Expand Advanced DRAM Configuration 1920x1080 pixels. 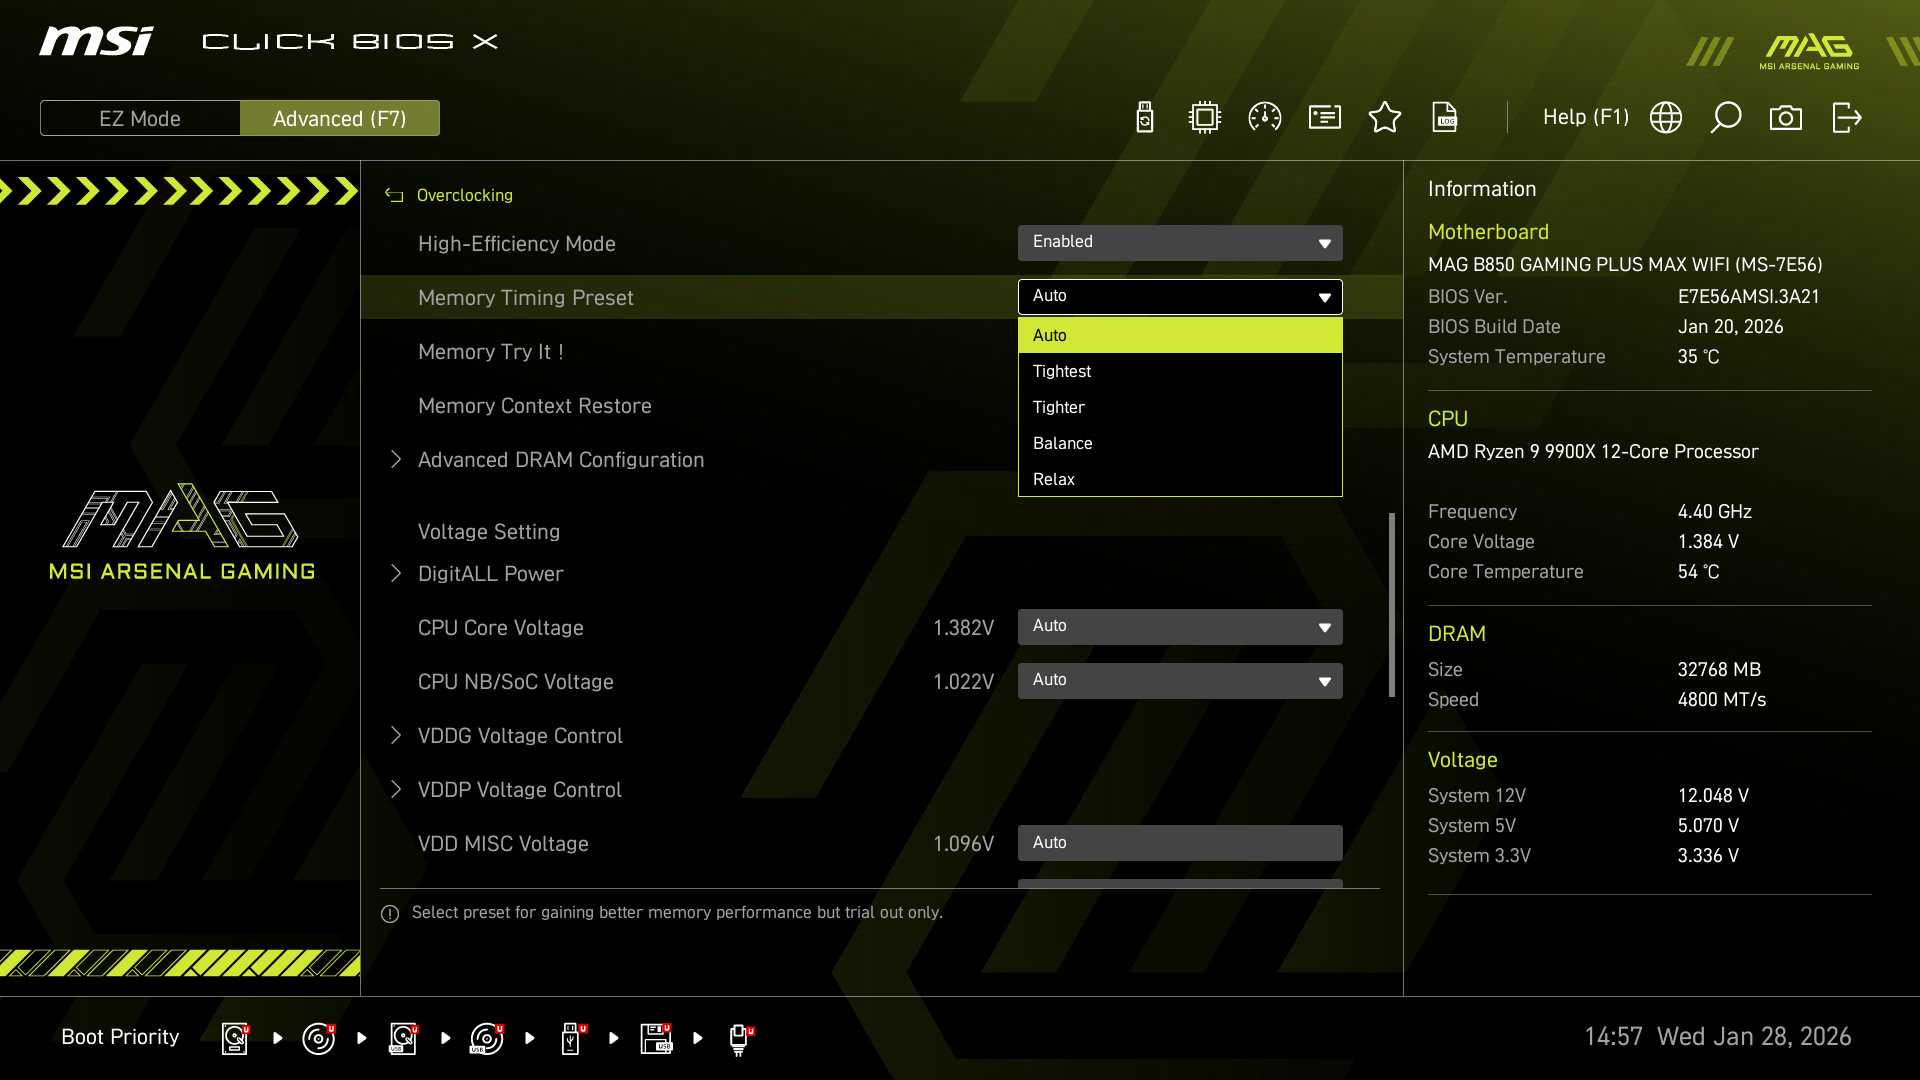click(560, 460)
